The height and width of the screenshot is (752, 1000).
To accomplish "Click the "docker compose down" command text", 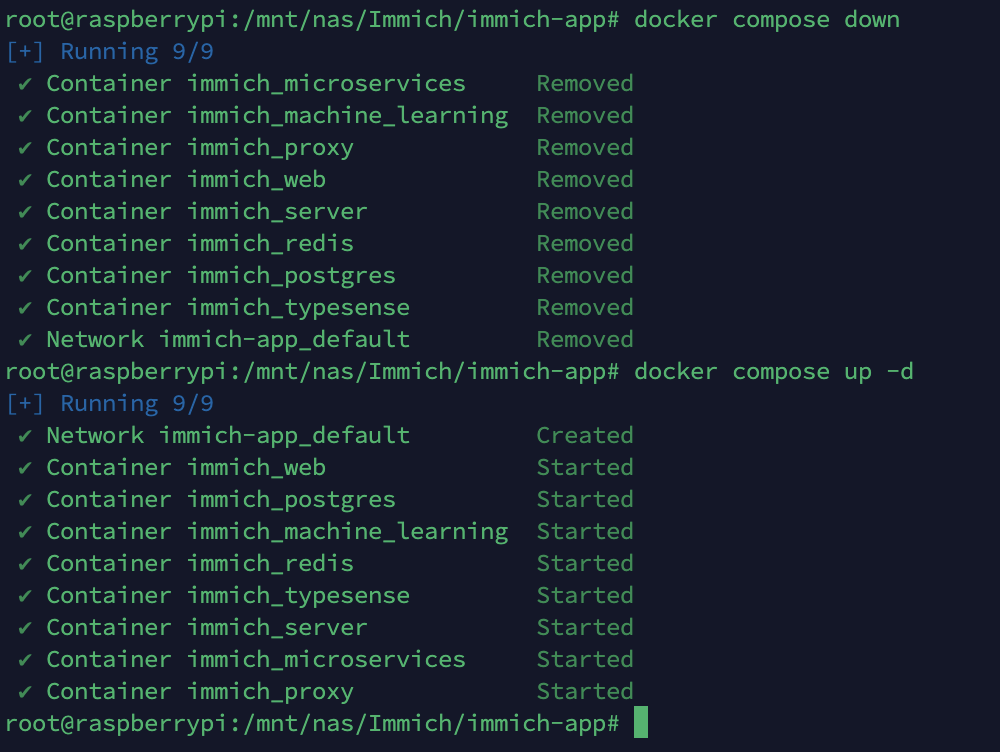I will coord(766,20).
